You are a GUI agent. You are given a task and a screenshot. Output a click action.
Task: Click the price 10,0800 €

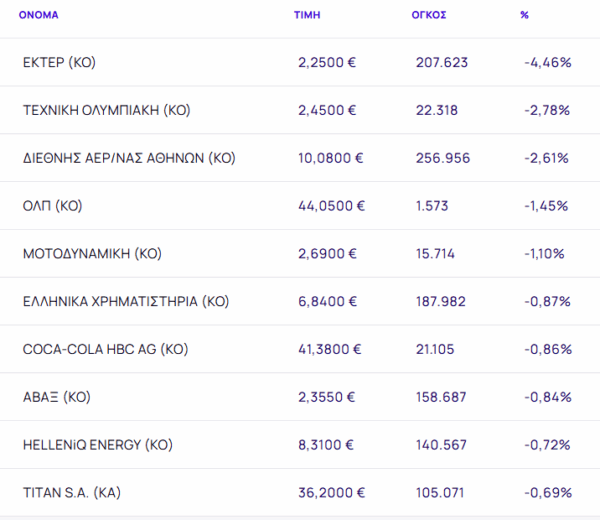pos(331,158)
